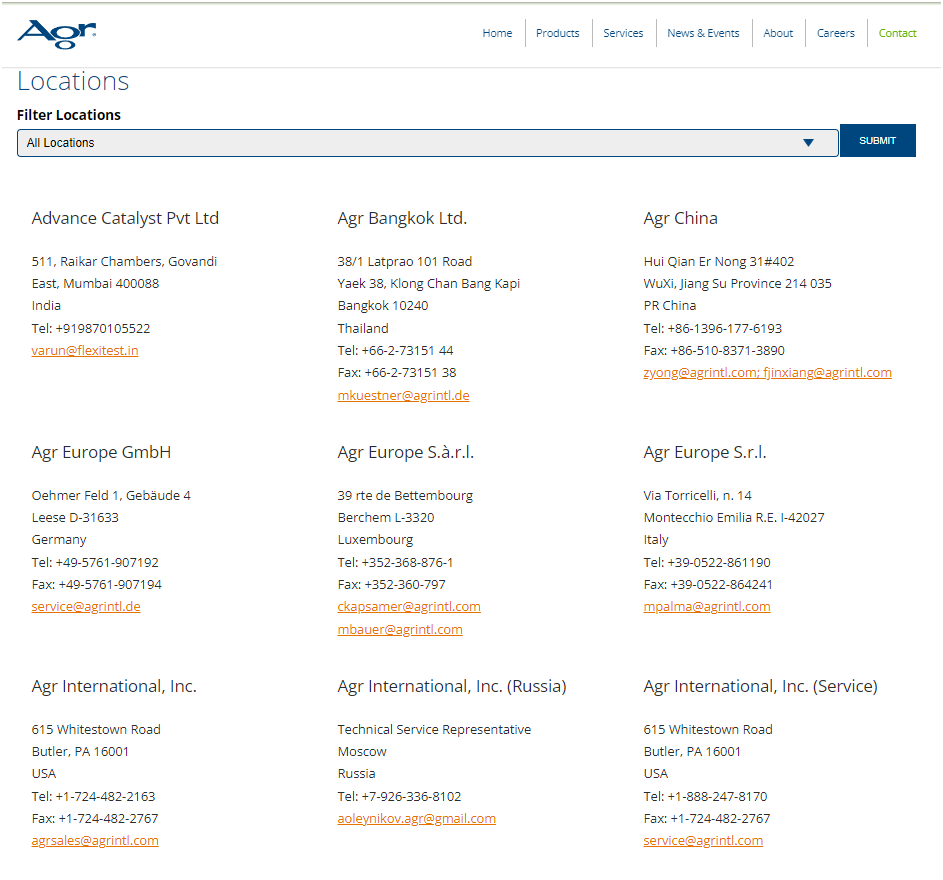Click the SUBMIT button
The image size is (943, 880).
(877, 140)
